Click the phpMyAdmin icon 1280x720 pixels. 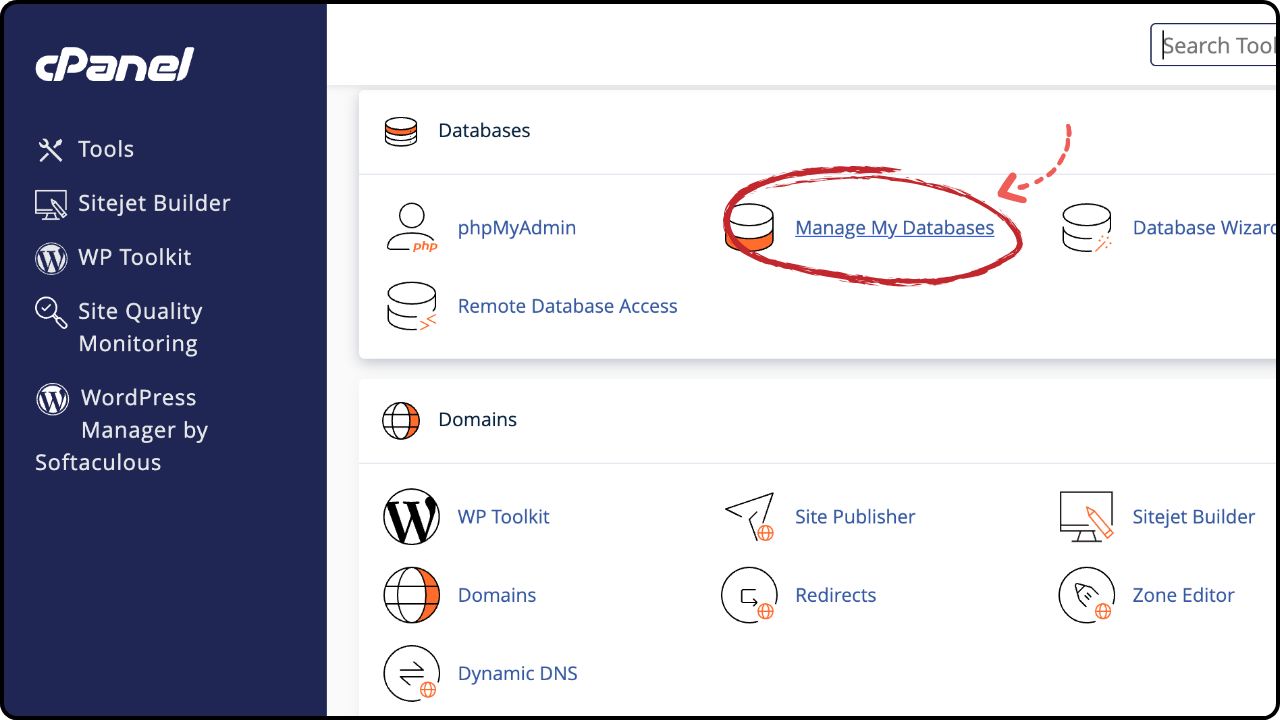(x=412, y=228)
